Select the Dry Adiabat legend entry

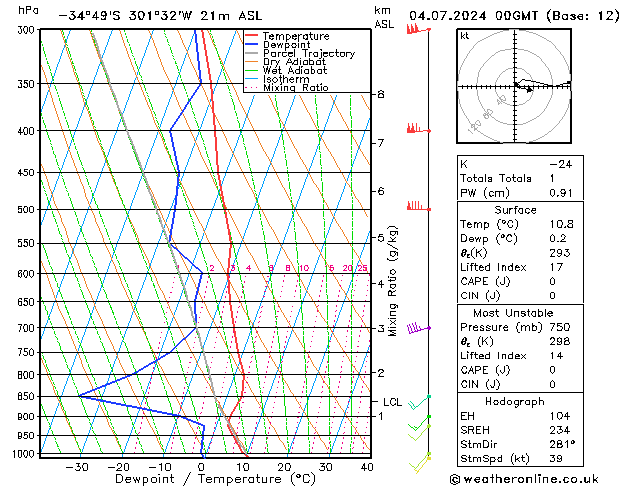(x=285, y=62)
